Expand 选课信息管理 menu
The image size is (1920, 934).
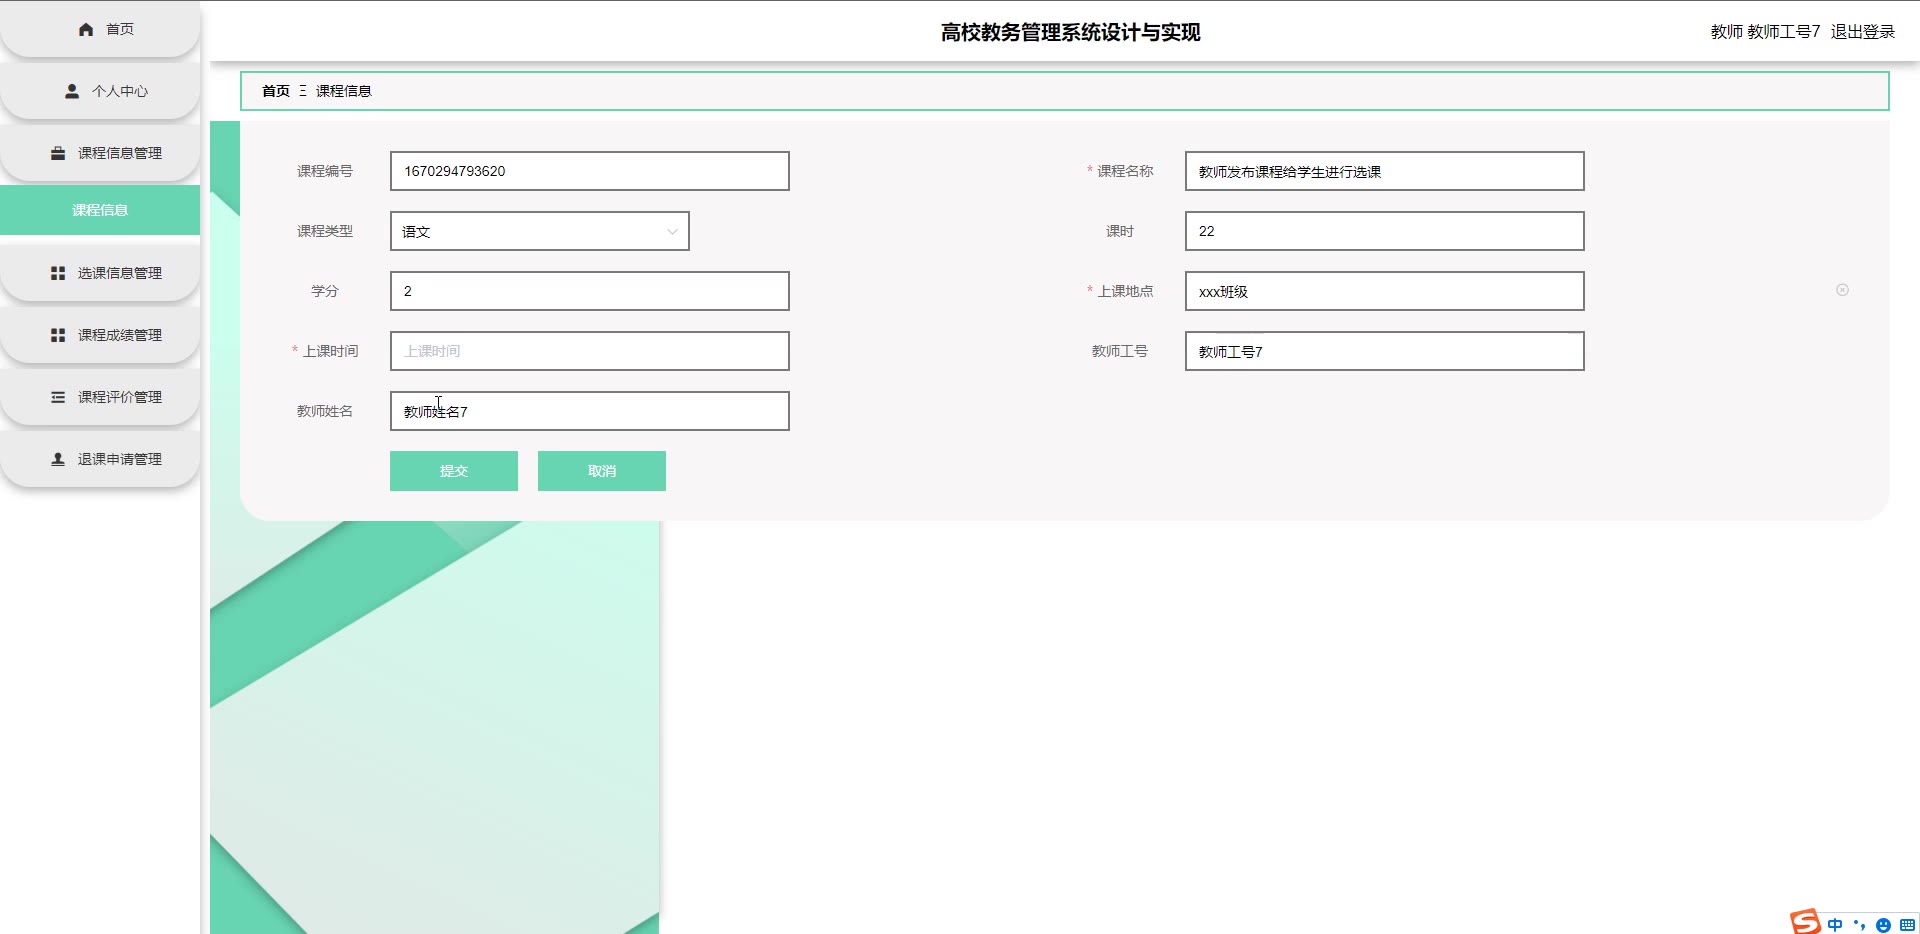(100, 273)
